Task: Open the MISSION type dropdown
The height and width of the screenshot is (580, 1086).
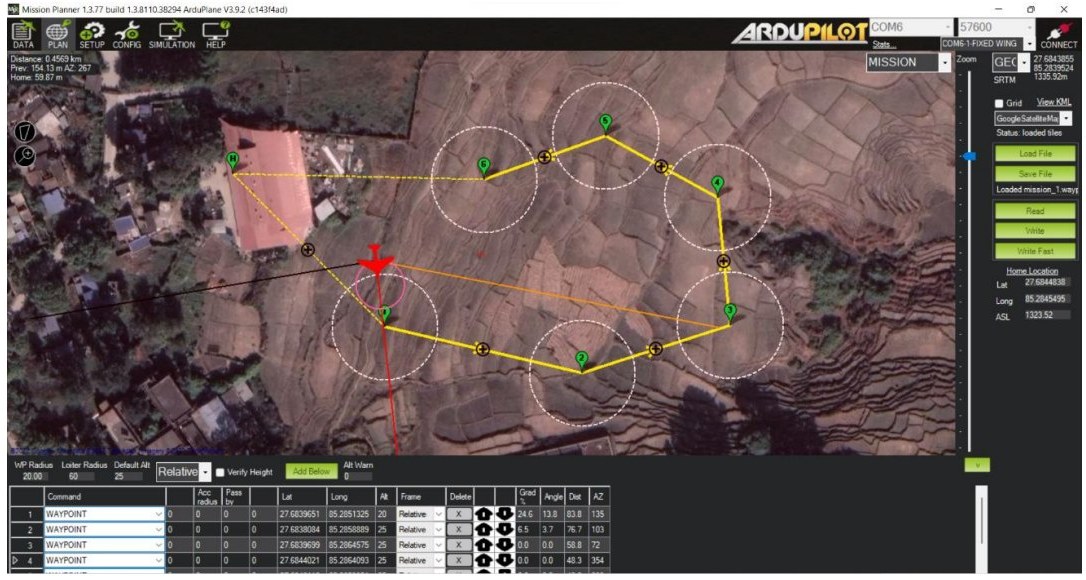Action: [x=909, y=62]
